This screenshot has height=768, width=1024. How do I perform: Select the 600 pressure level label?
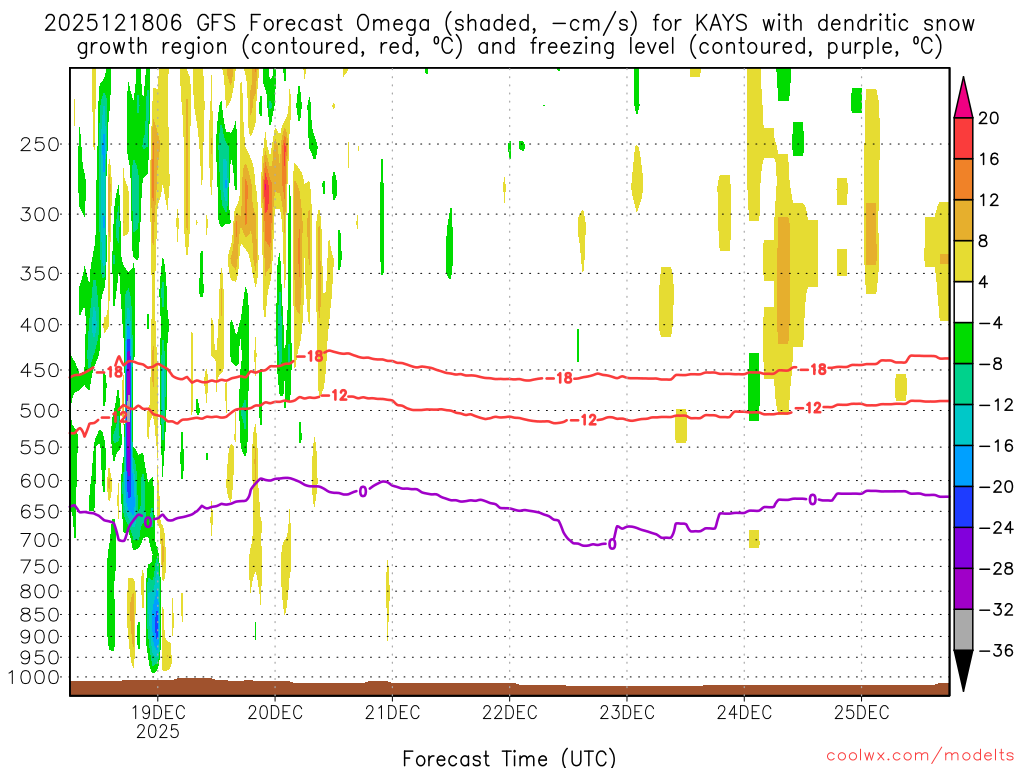coord(40,481)
